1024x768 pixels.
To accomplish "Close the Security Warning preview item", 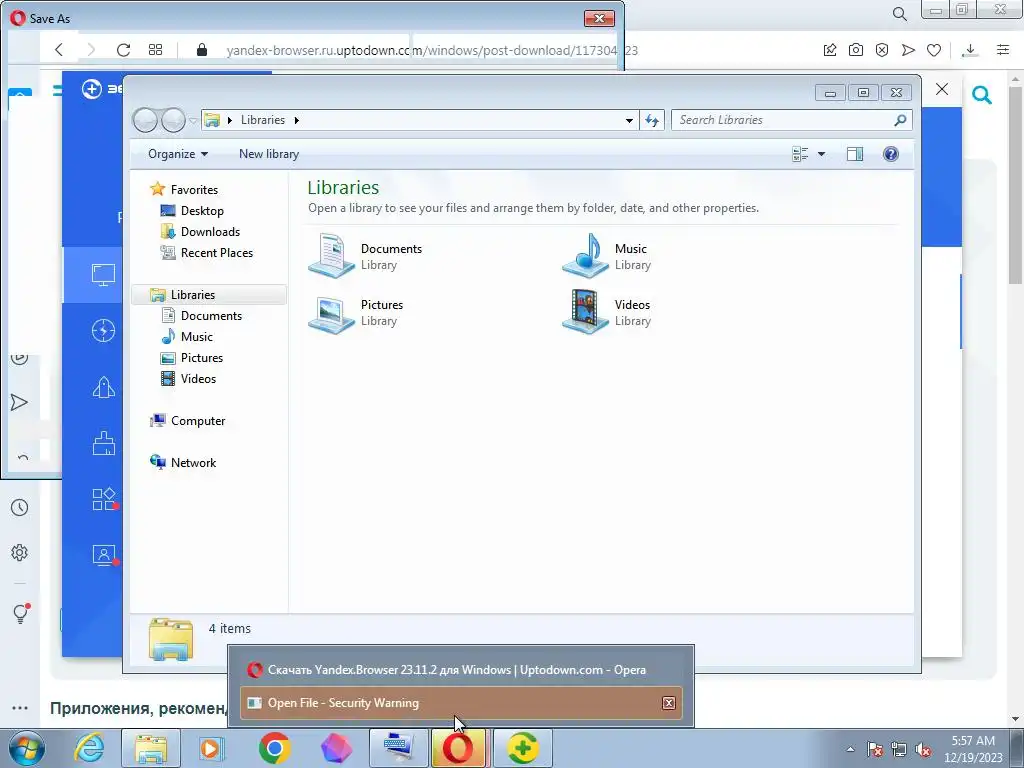I will (x=669, y=703).
